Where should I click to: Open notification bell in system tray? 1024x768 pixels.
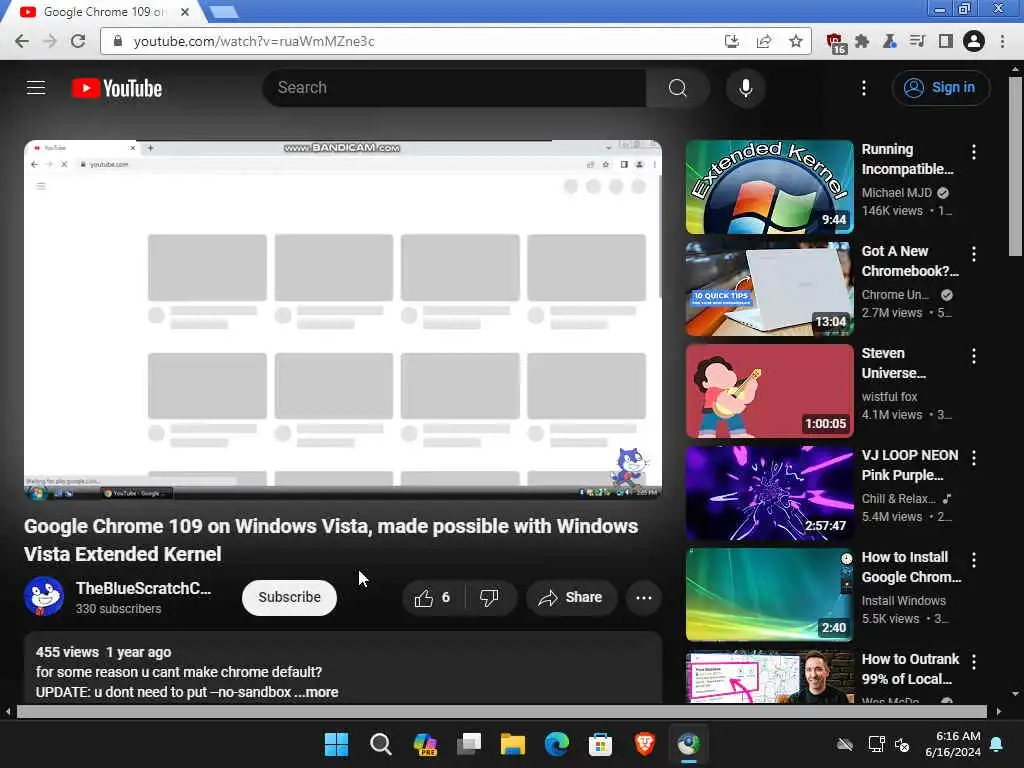pos(997,744)
